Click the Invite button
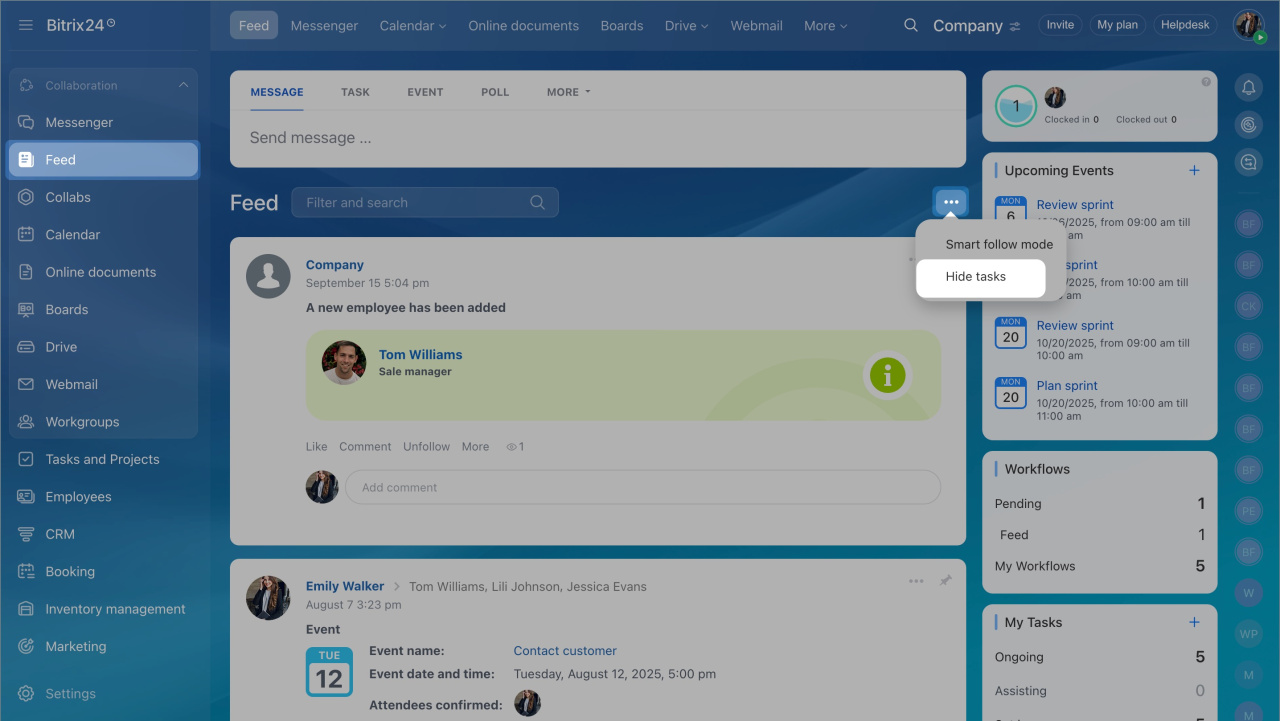 tap(1060, 25)
